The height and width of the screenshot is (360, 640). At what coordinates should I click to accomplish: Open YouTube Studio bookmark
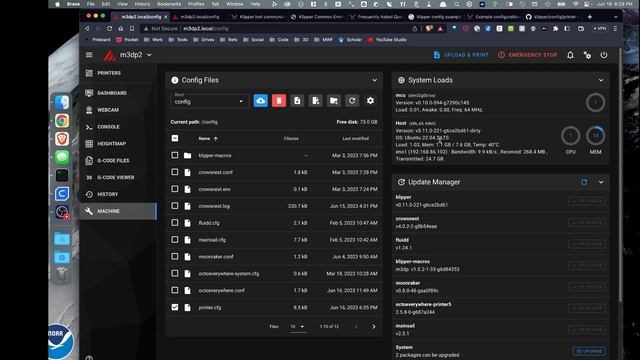point(387,40)
